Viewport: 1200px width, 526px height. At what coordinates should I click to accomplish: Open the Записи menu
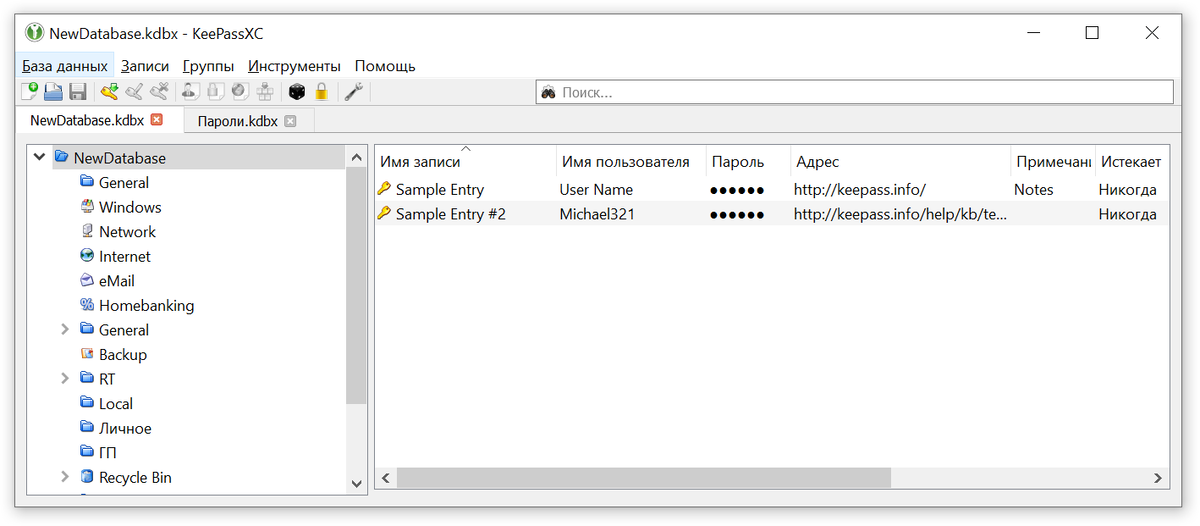coord(145,66)
